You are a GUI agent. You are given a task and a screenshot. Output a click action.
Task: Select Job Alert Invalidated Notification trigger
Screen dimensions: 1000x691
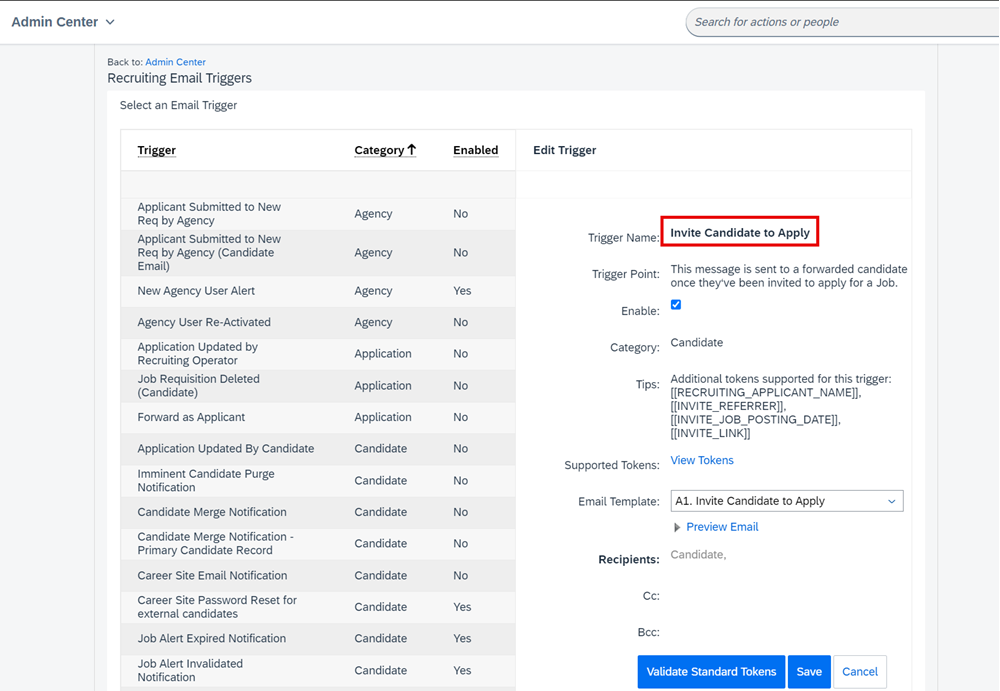(x=190, y=670)
